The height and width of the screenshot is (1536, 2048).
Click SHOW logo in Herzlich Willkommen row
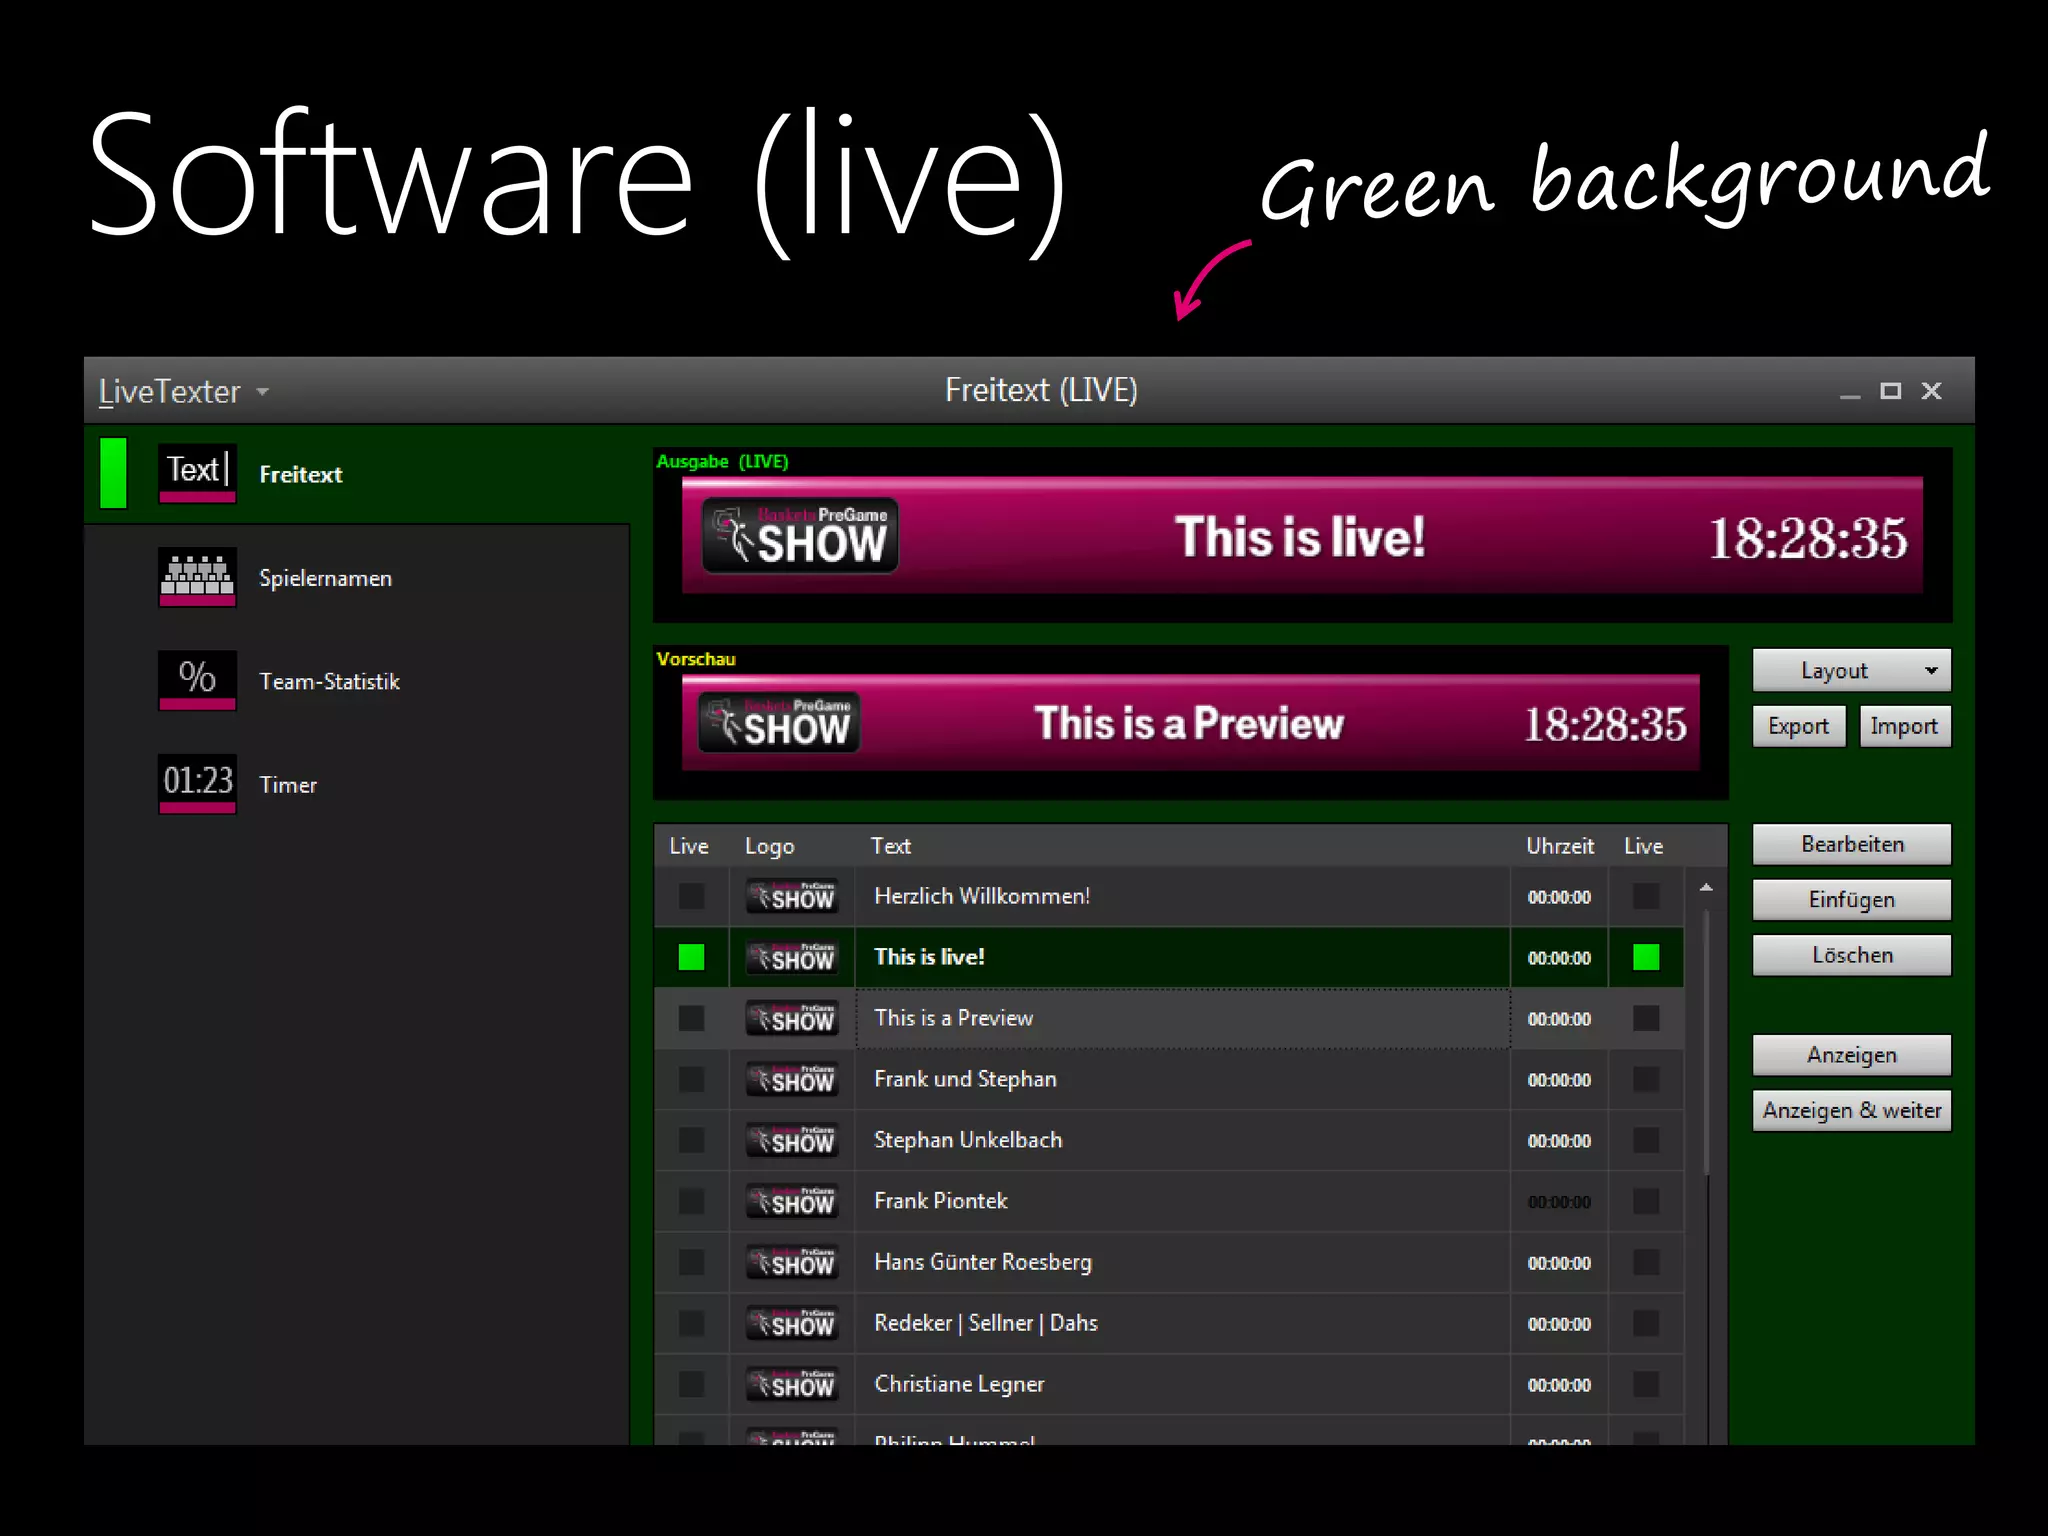(x=792, y=896)
